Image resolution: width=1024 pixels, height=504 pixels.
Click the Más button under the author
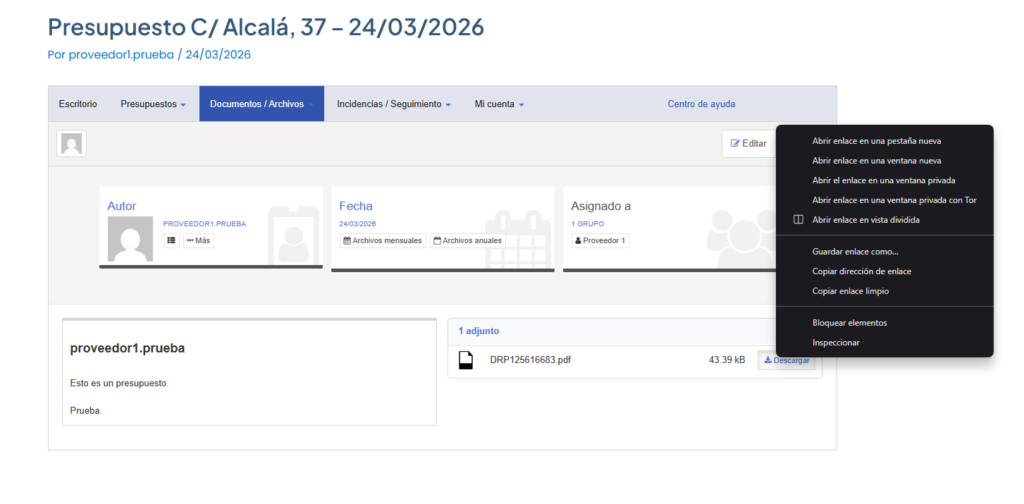pyautogui.click(x=199, y=240)
